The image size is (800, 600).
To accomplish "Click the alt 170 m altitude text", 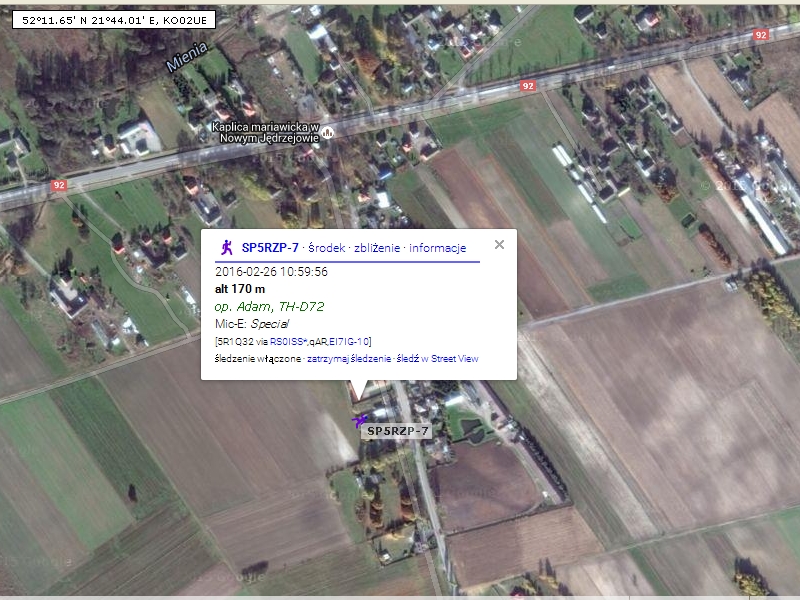I will (x=240, y=289).
